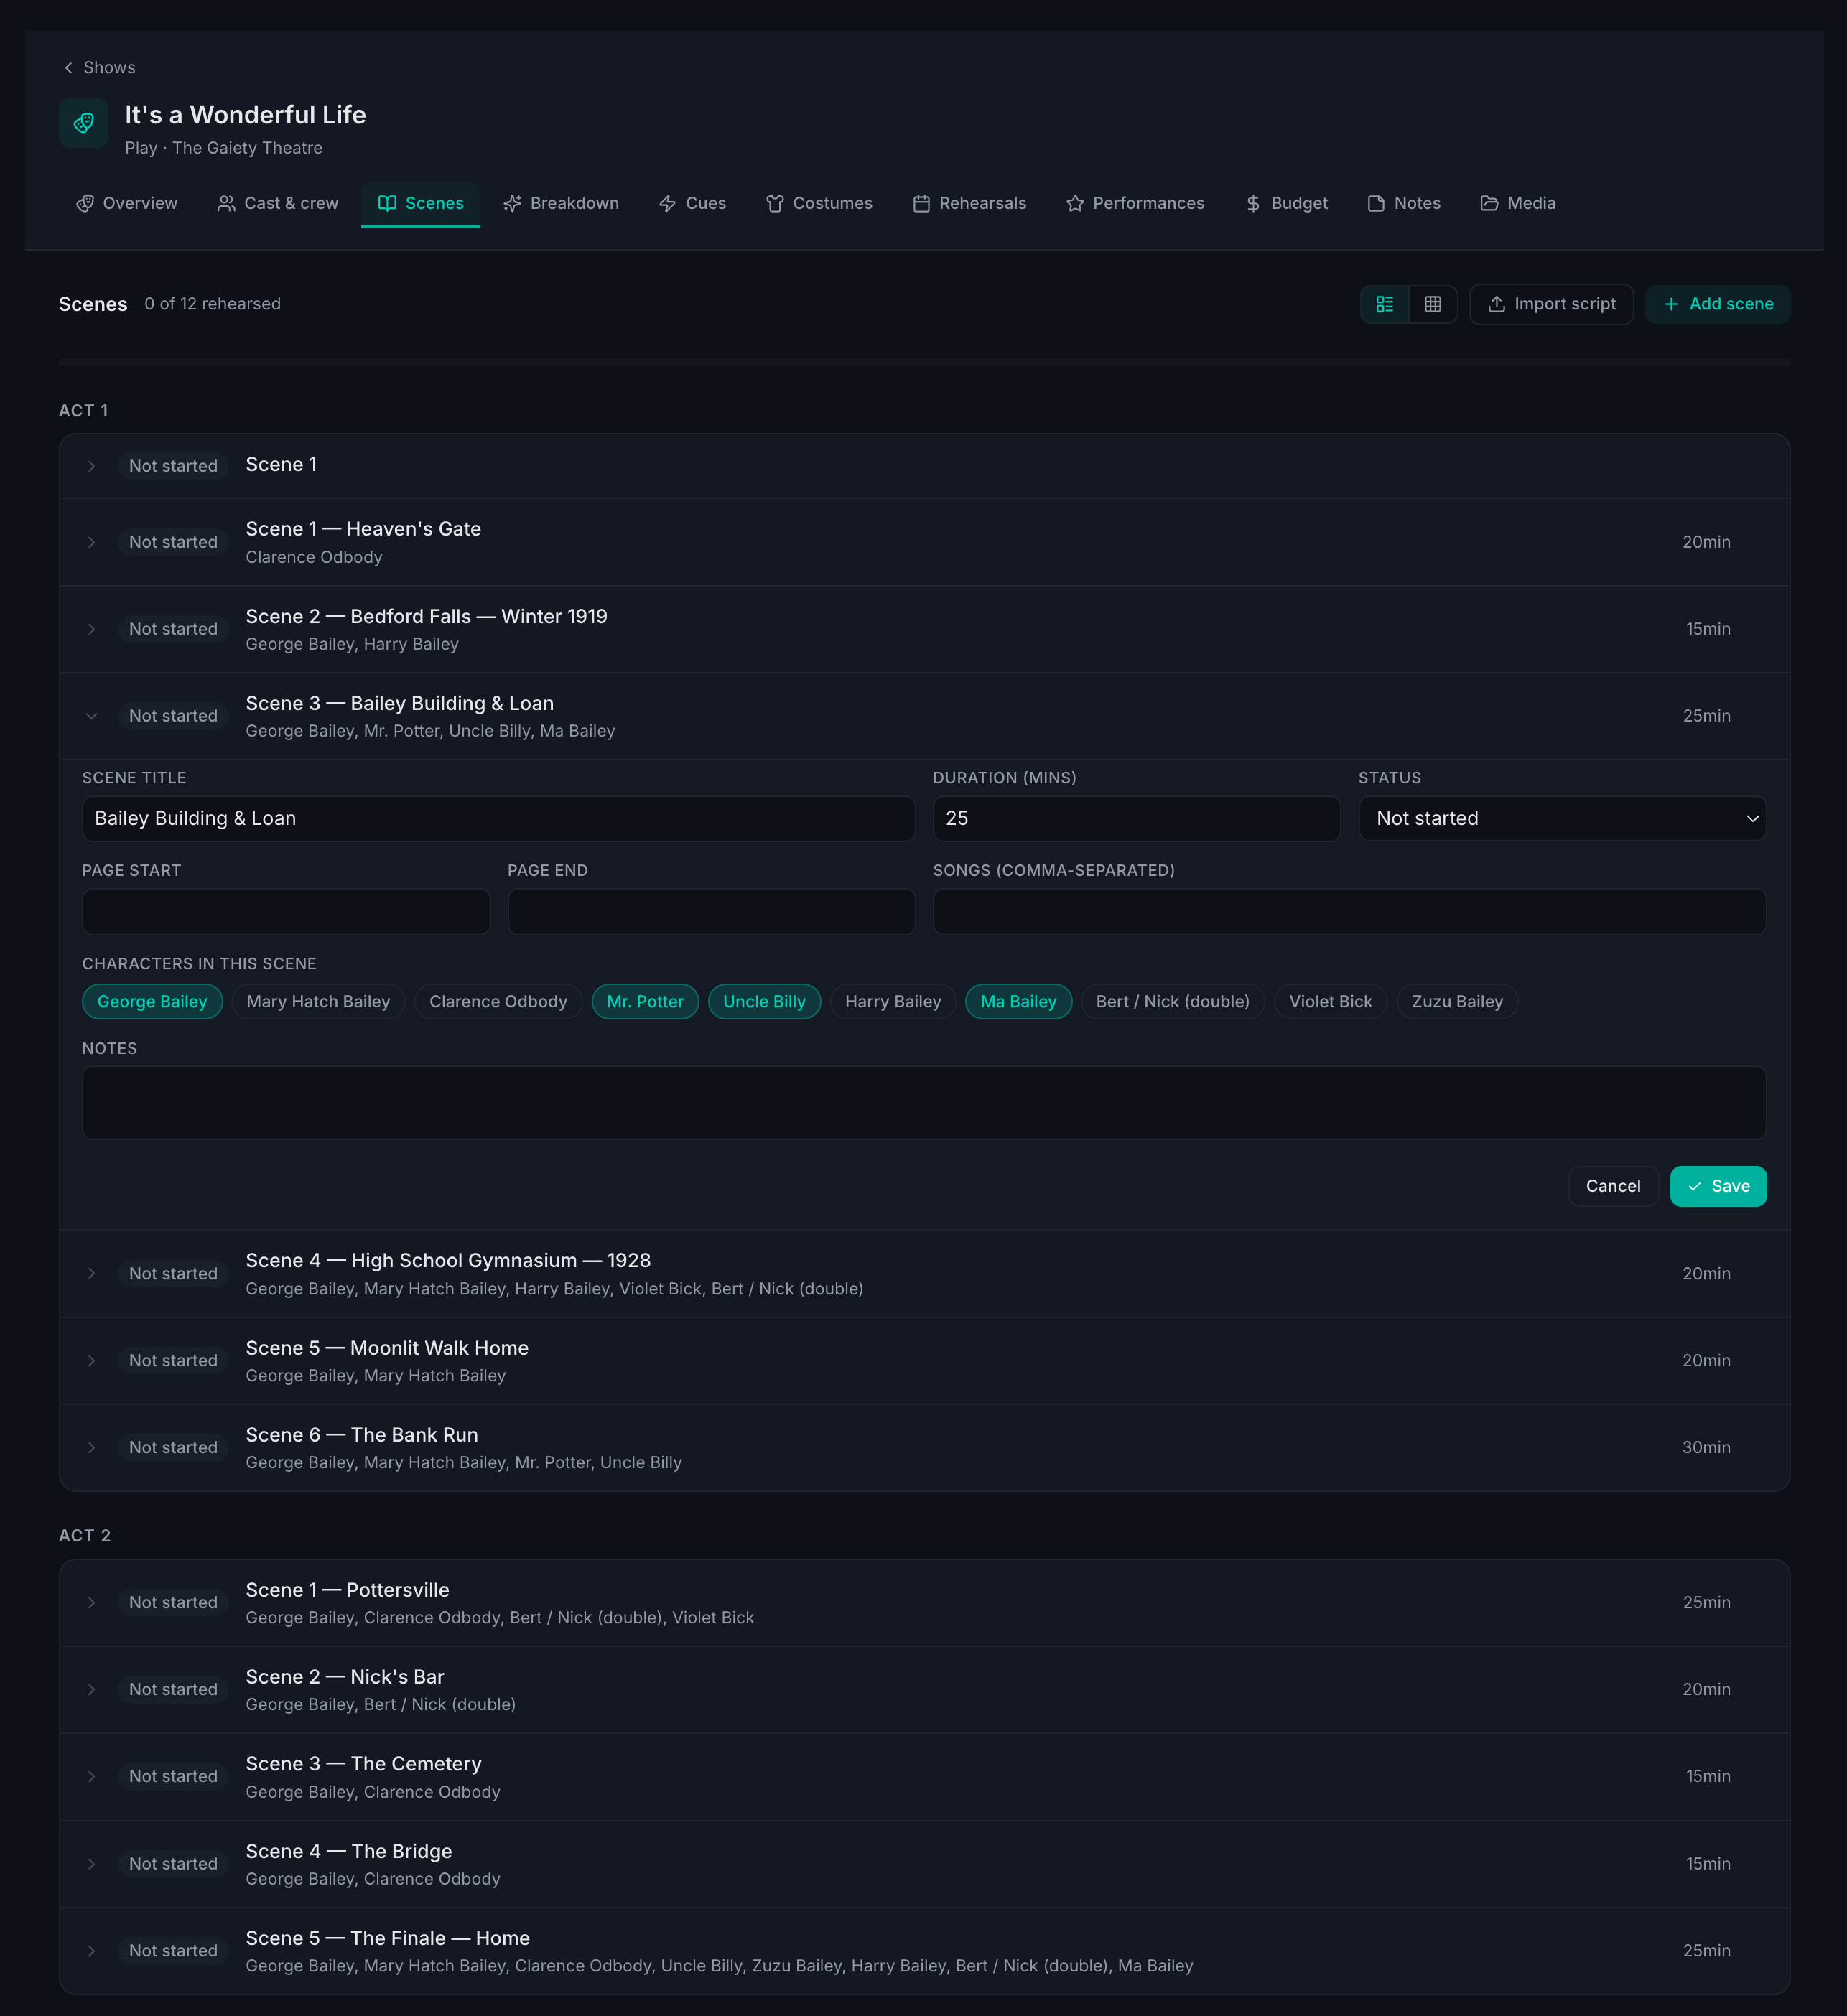Open the Overview tab
This screenshot has height=2016, width=1847.
[127, 203]
